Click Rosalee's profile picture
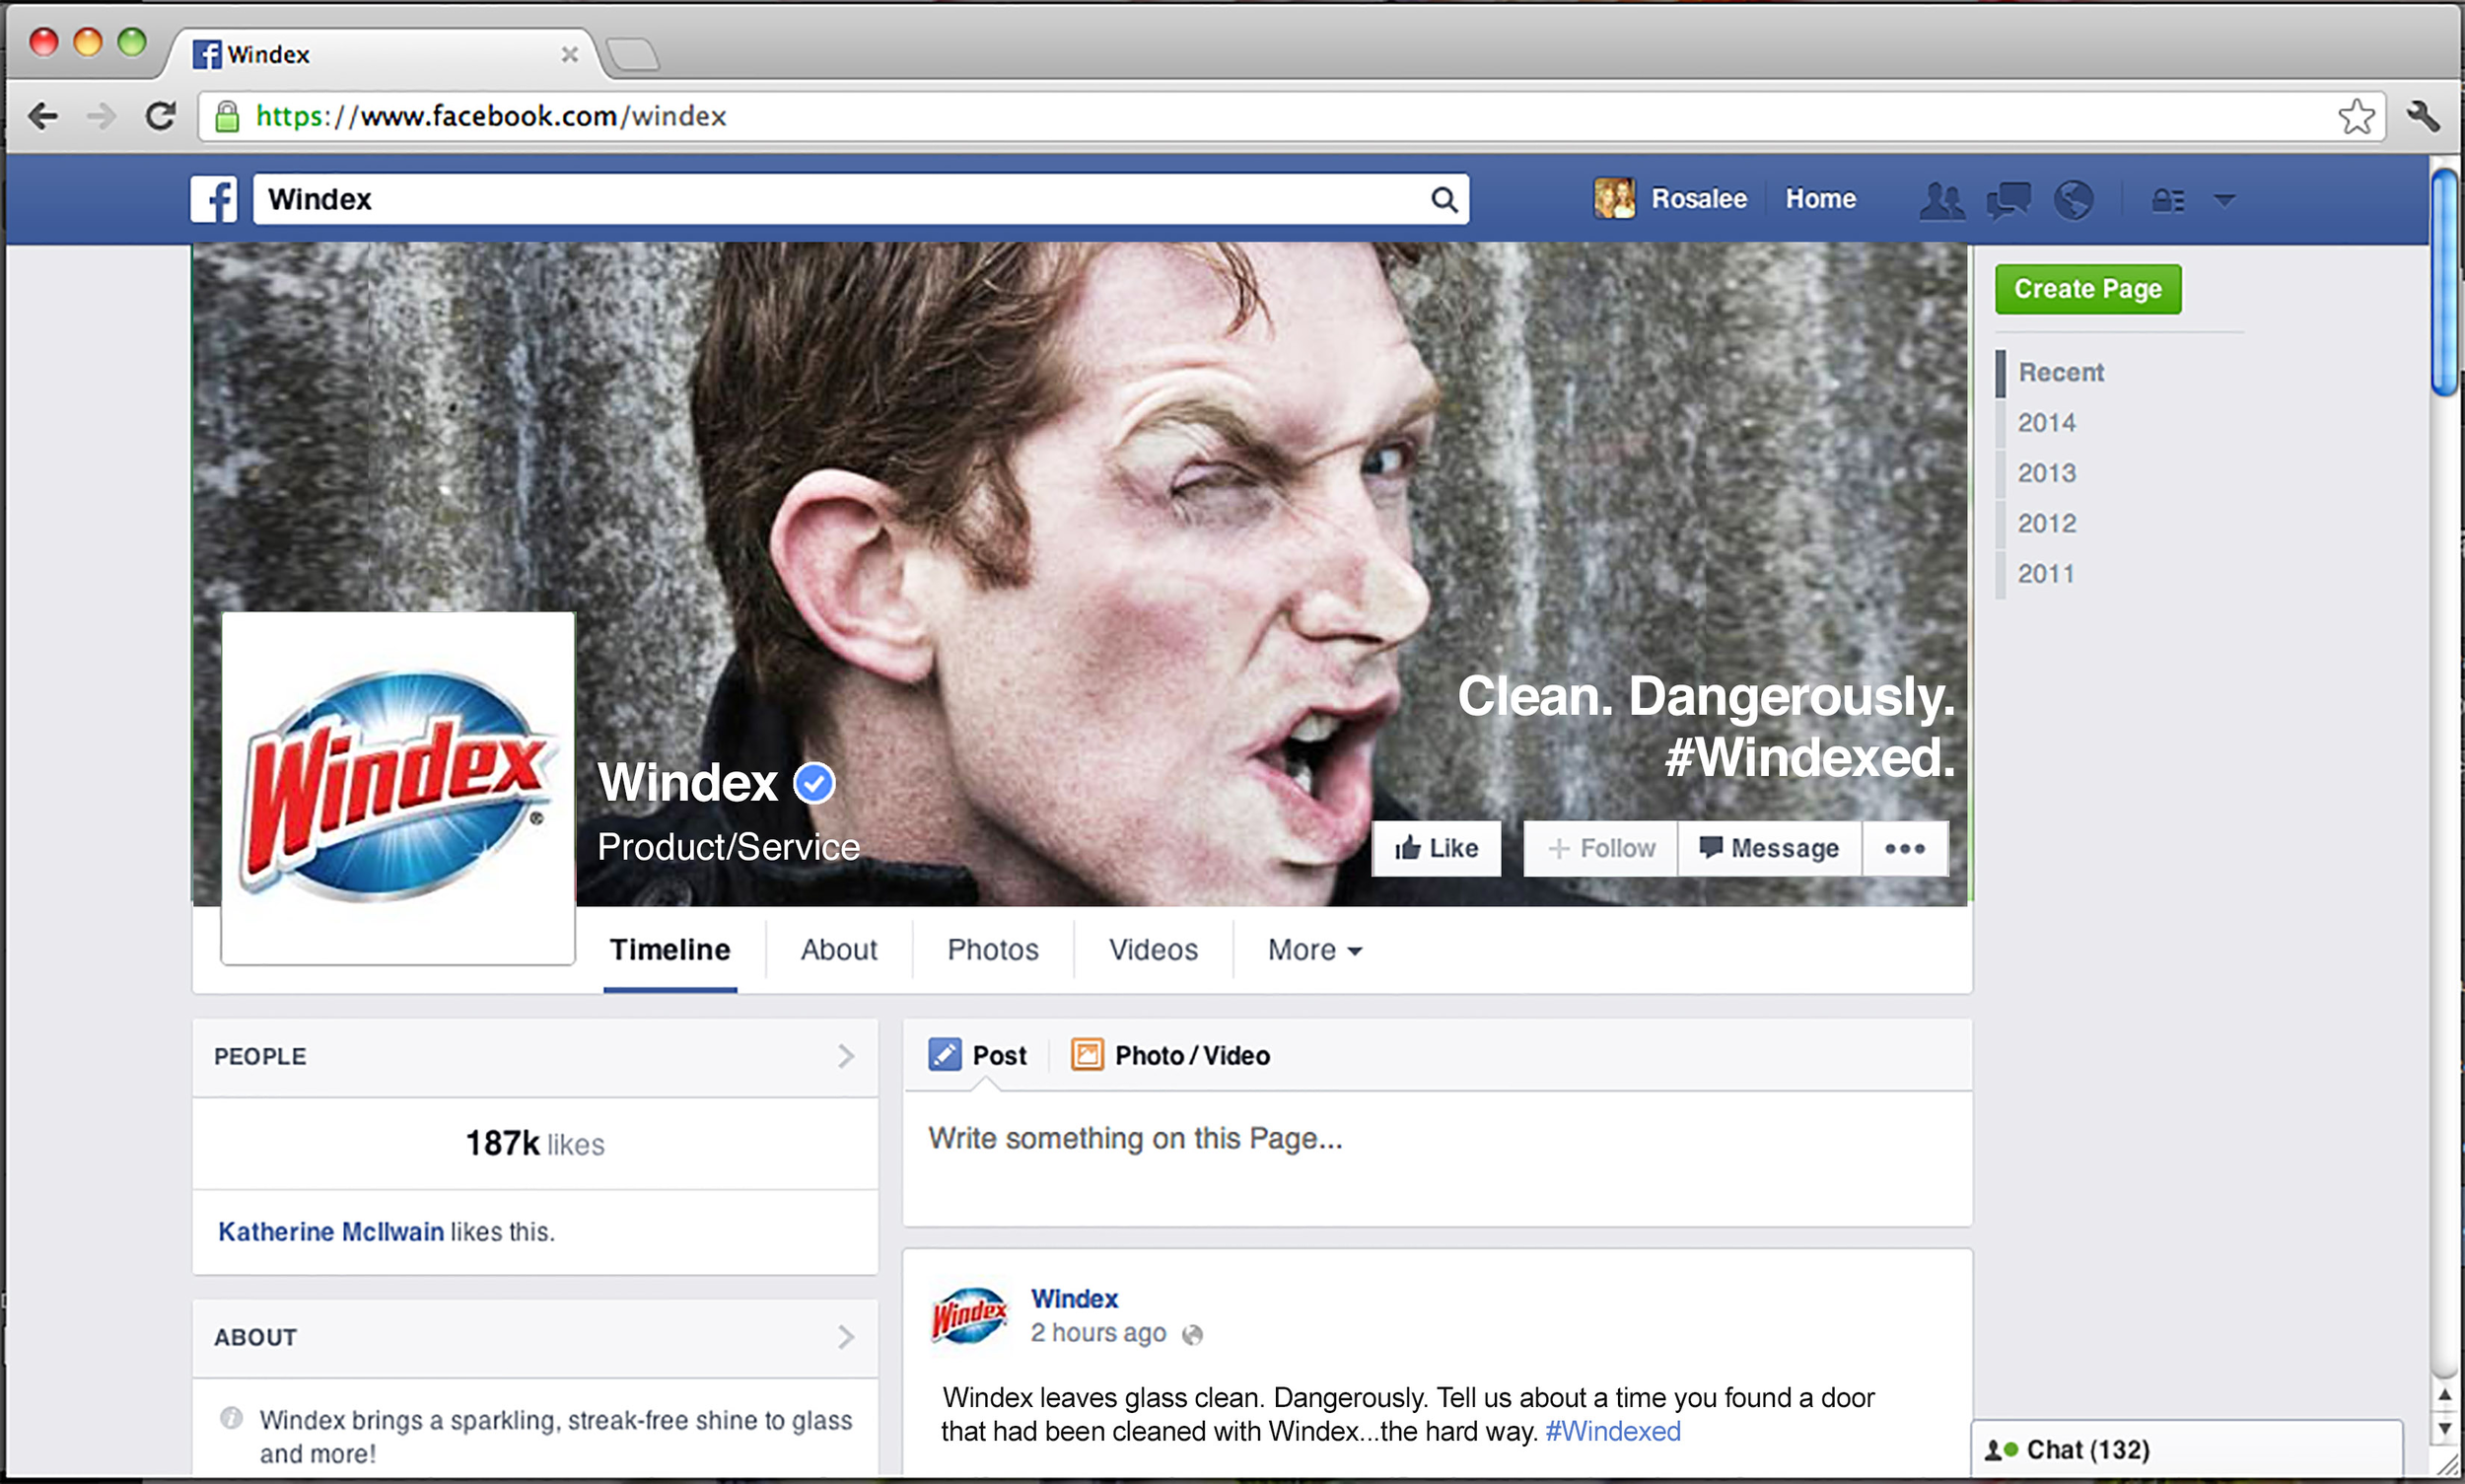This screenshot has width=2465, height=1484. click(1614, 199)
